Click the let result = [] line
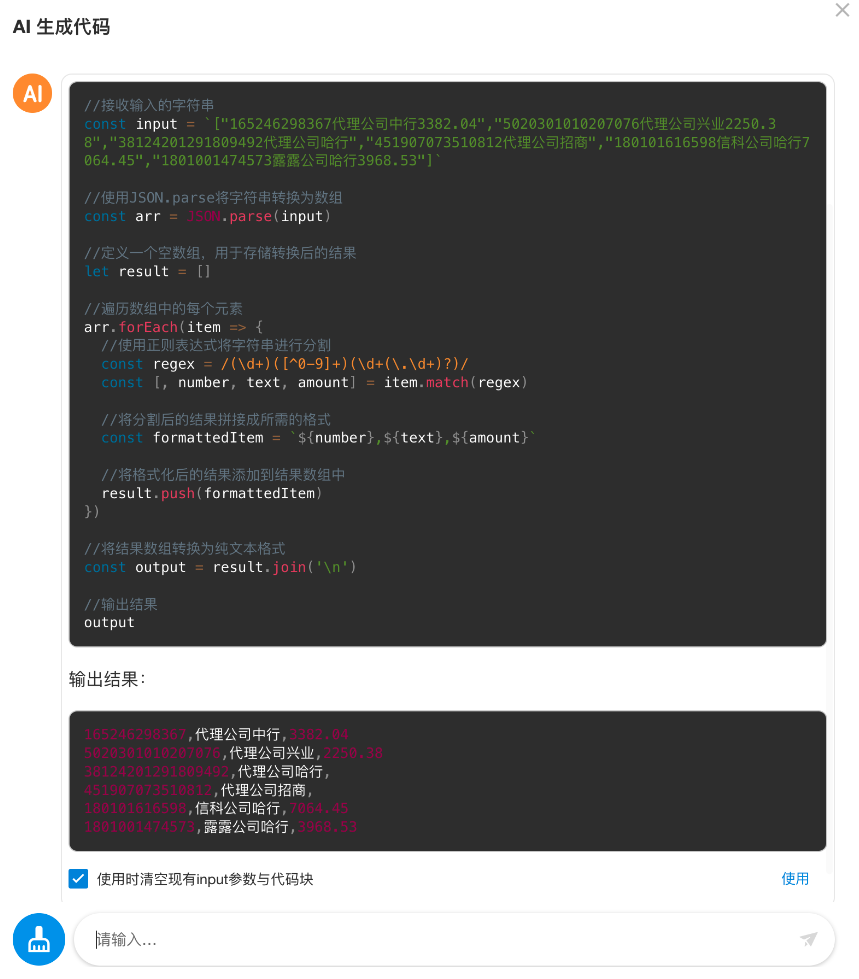 [x=147, y=271]
